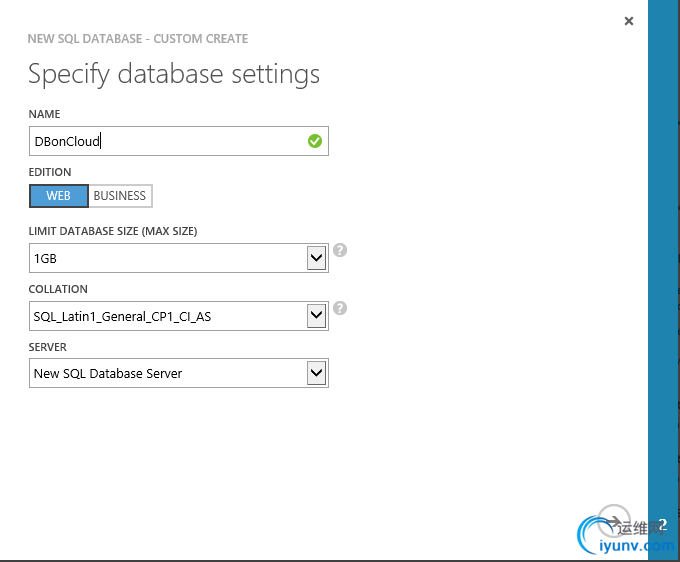This screenshot has height=562, width=680.
Task: Click the database Name text field
Action: point(165,141)
